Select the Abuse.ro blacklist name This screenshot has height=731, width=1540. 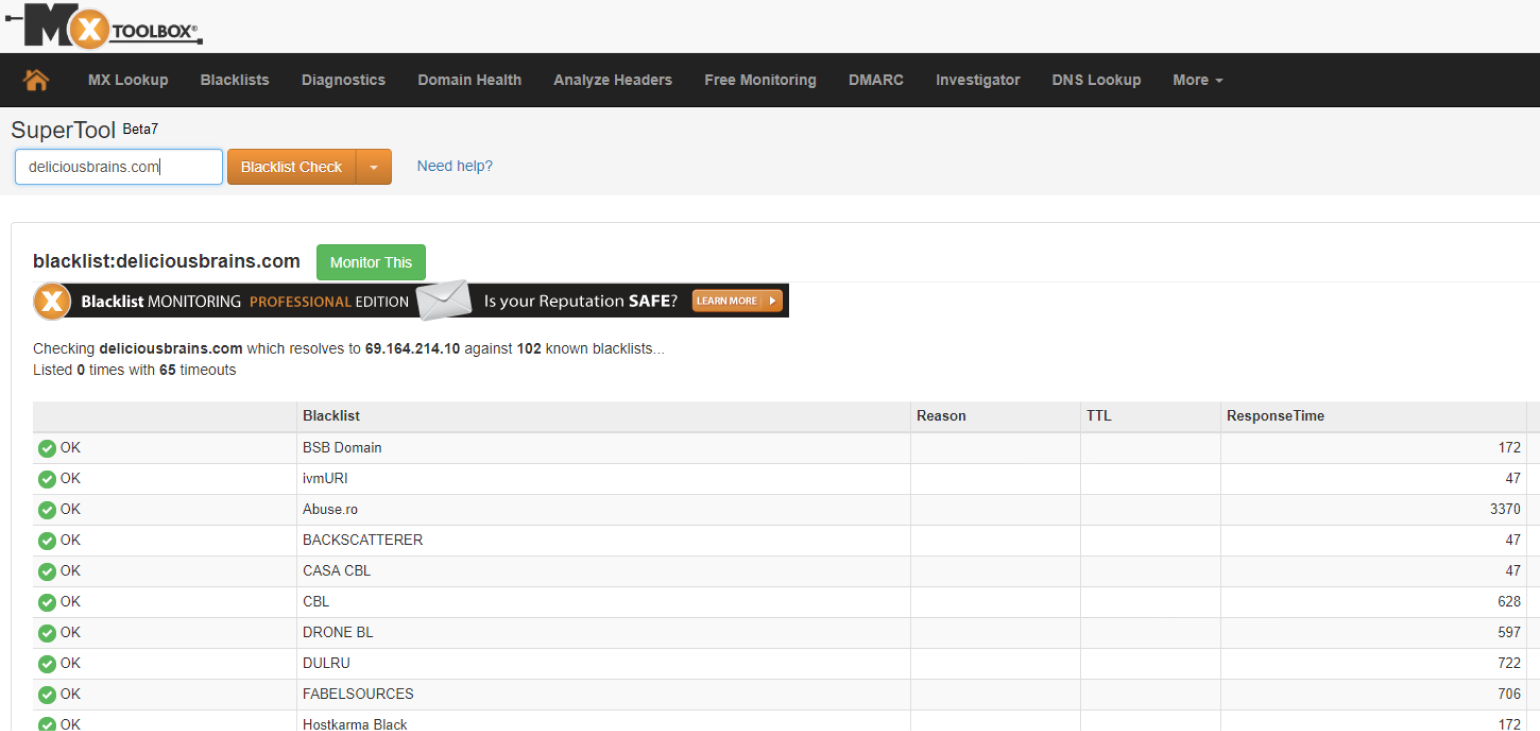pos(330,509)
